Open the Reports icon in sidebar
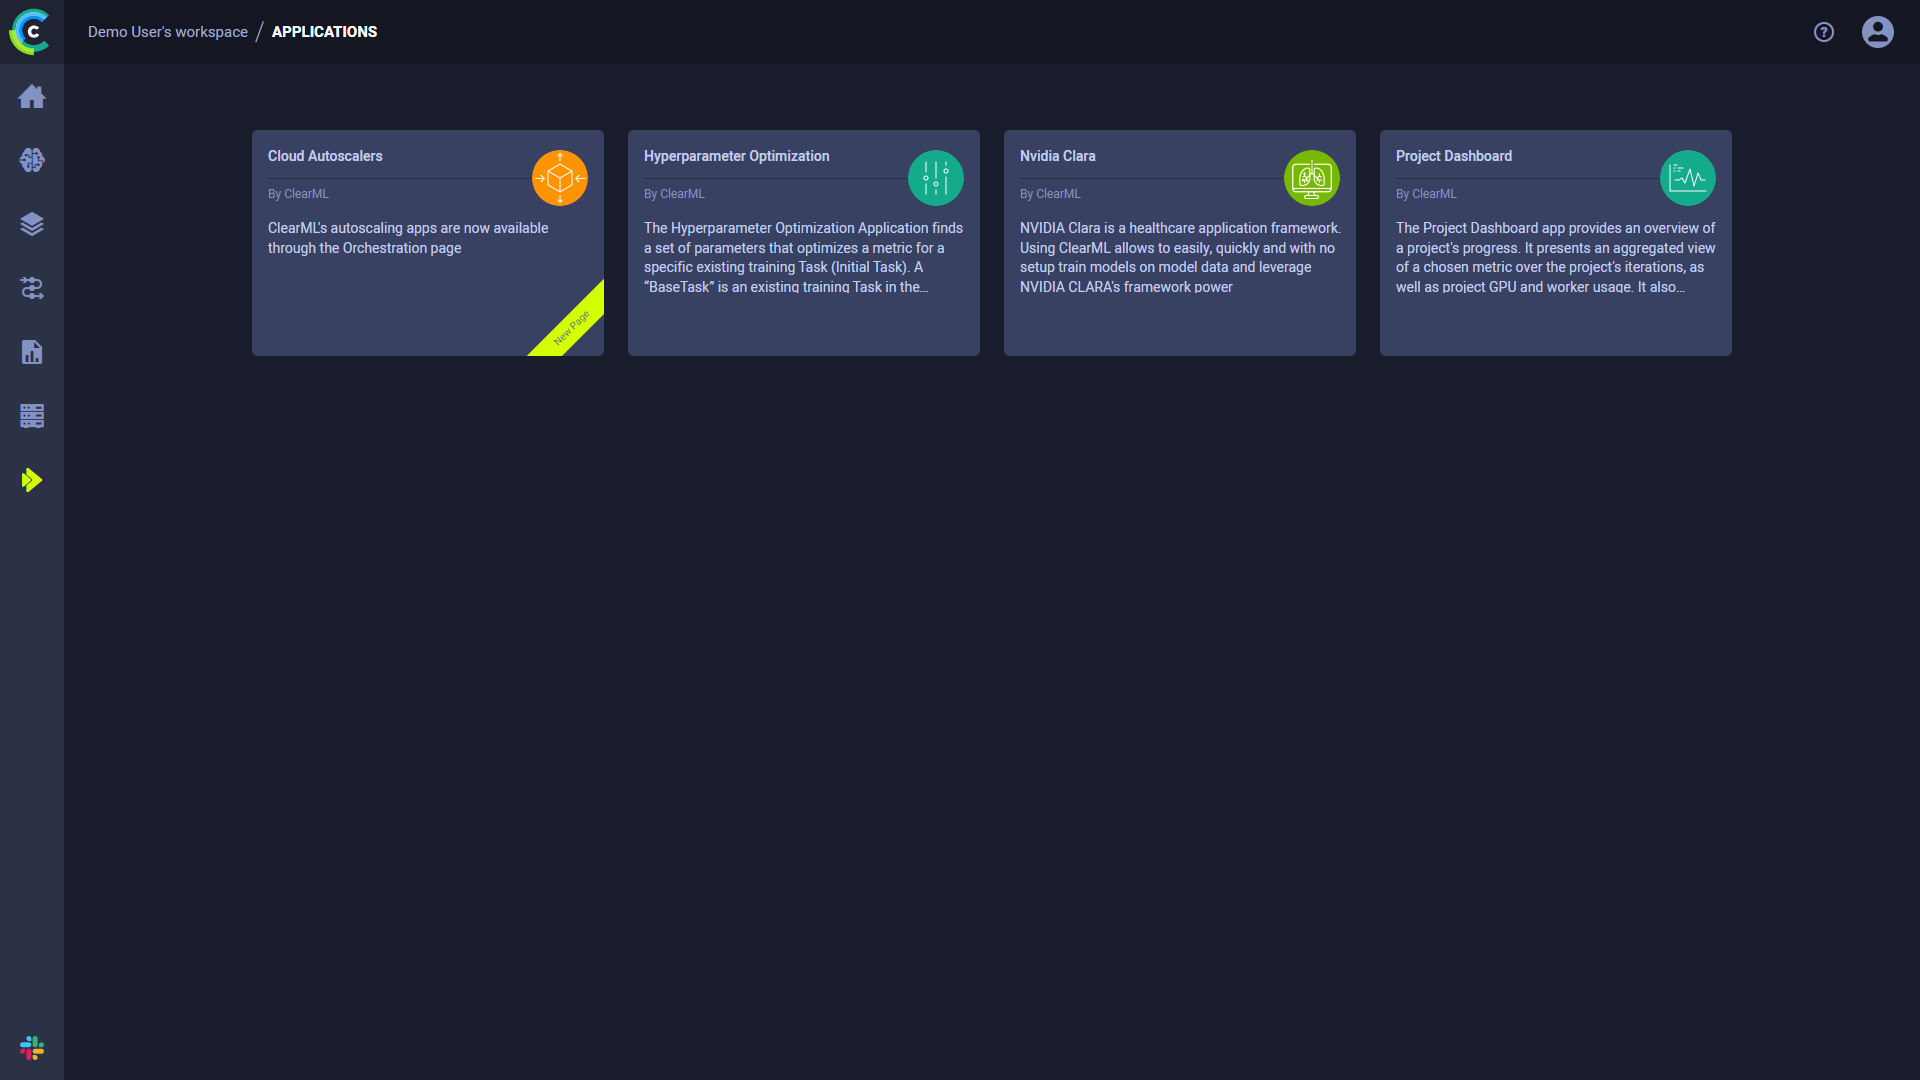Viewport: 1920px width, 1080px height. tap(32, 352)
